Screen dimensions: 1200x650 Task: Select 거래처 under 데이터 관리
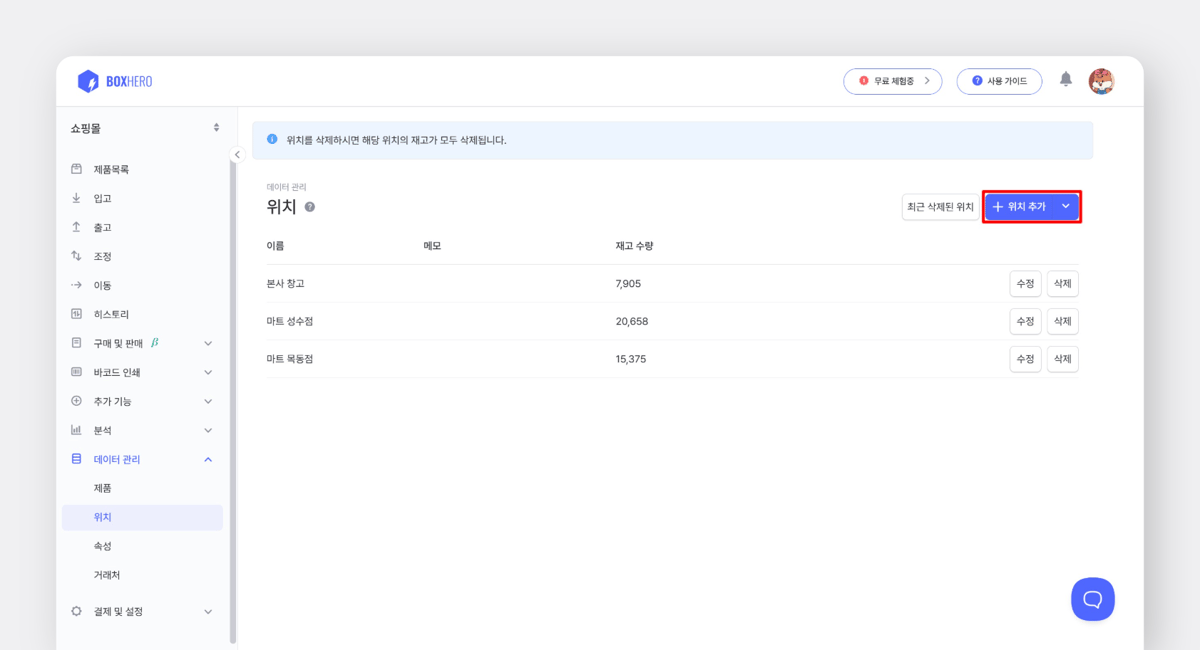pyautogui.click(x=107, y=575)
